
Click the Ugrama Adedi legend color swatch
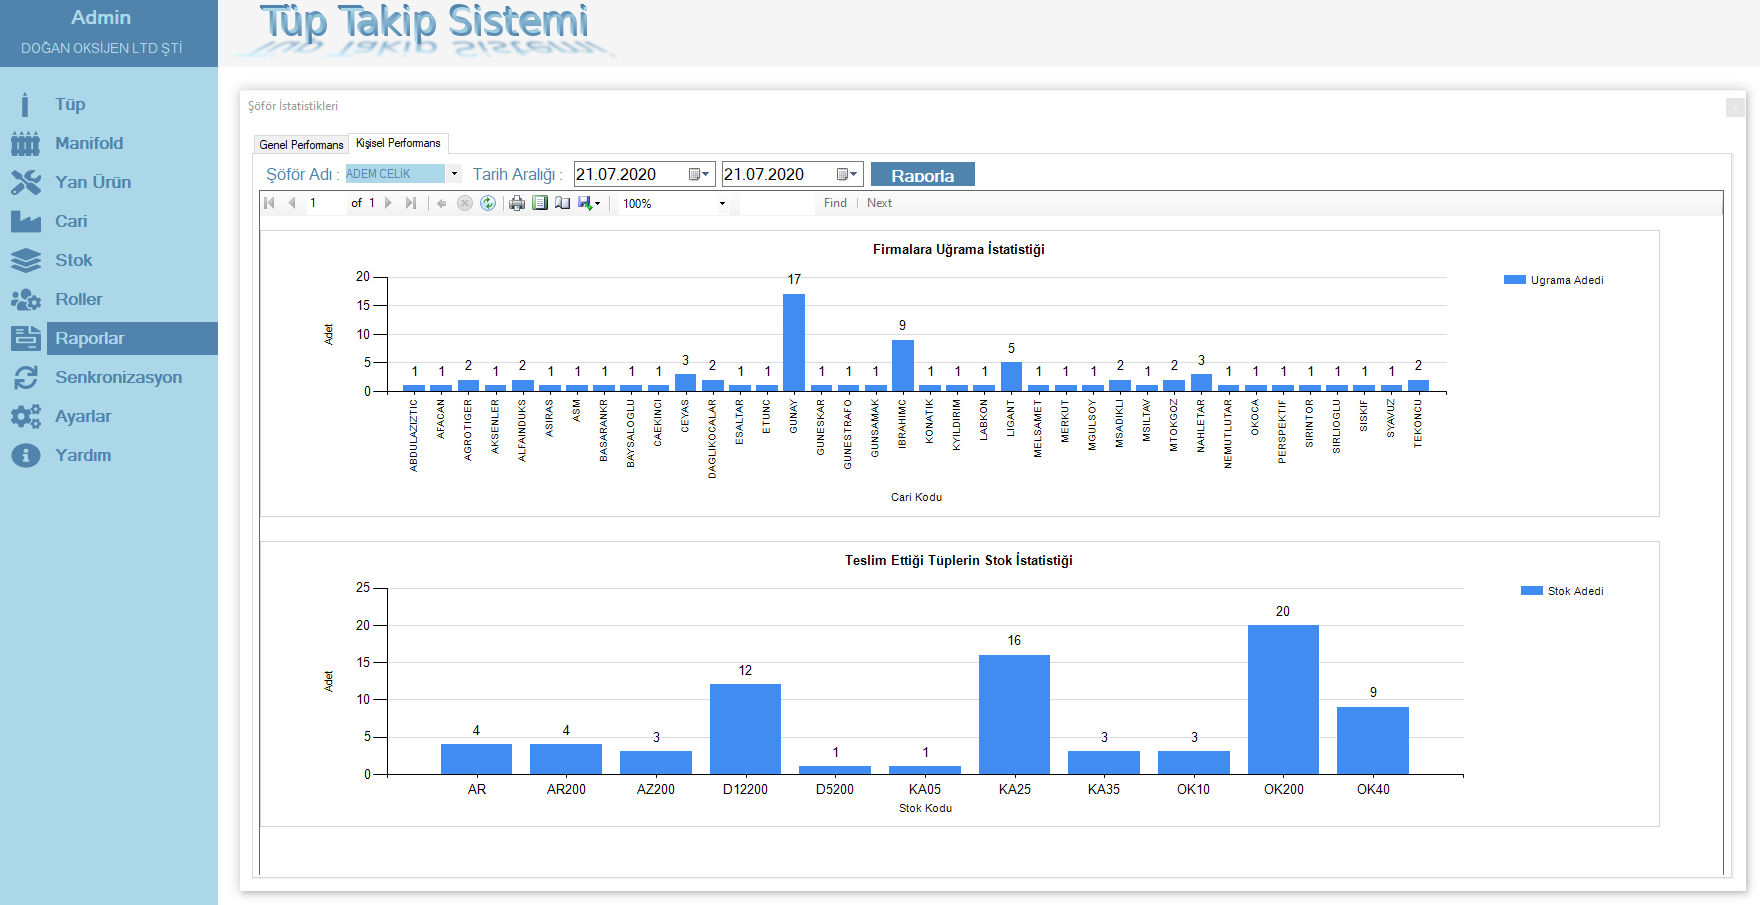pyautogui.click(x=1514, y=280)
